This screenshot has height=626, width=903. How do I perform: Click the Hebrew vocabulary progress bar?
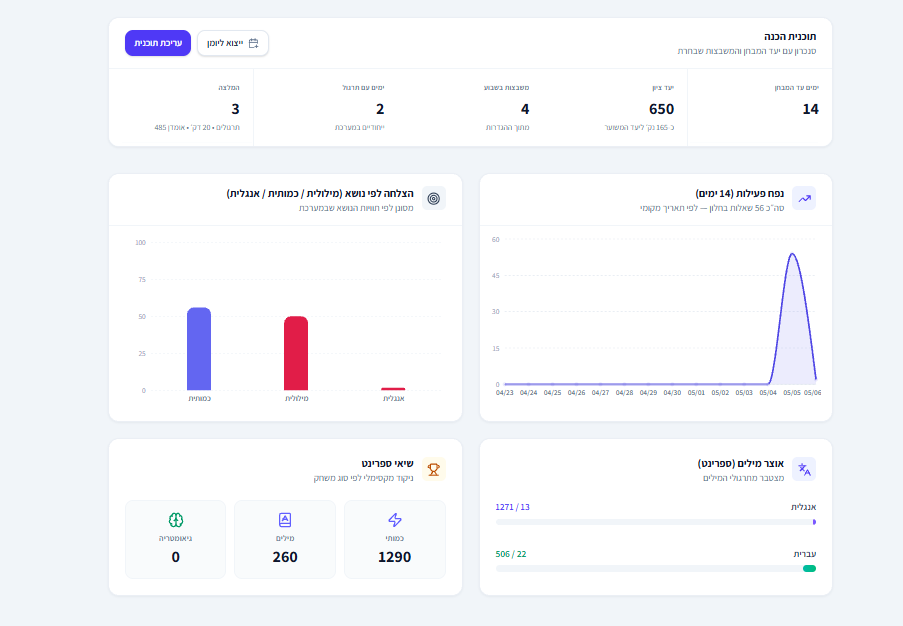click(655, 568)
